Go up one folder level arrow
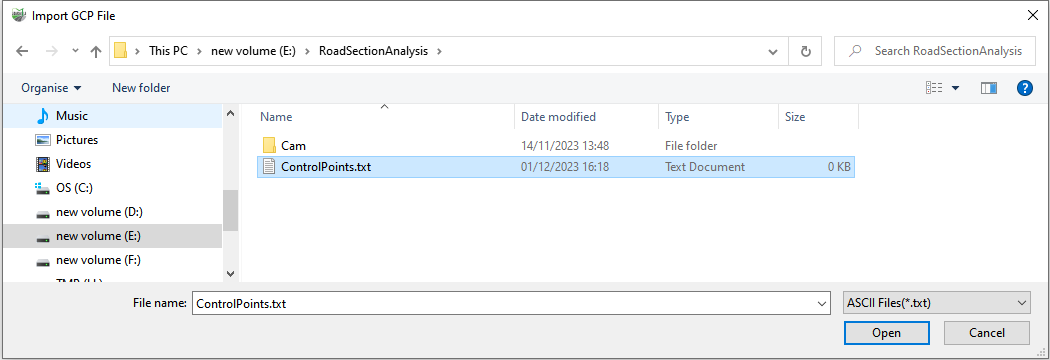The height and width of the screenshot is (360, 1050). tap(95, 52)
